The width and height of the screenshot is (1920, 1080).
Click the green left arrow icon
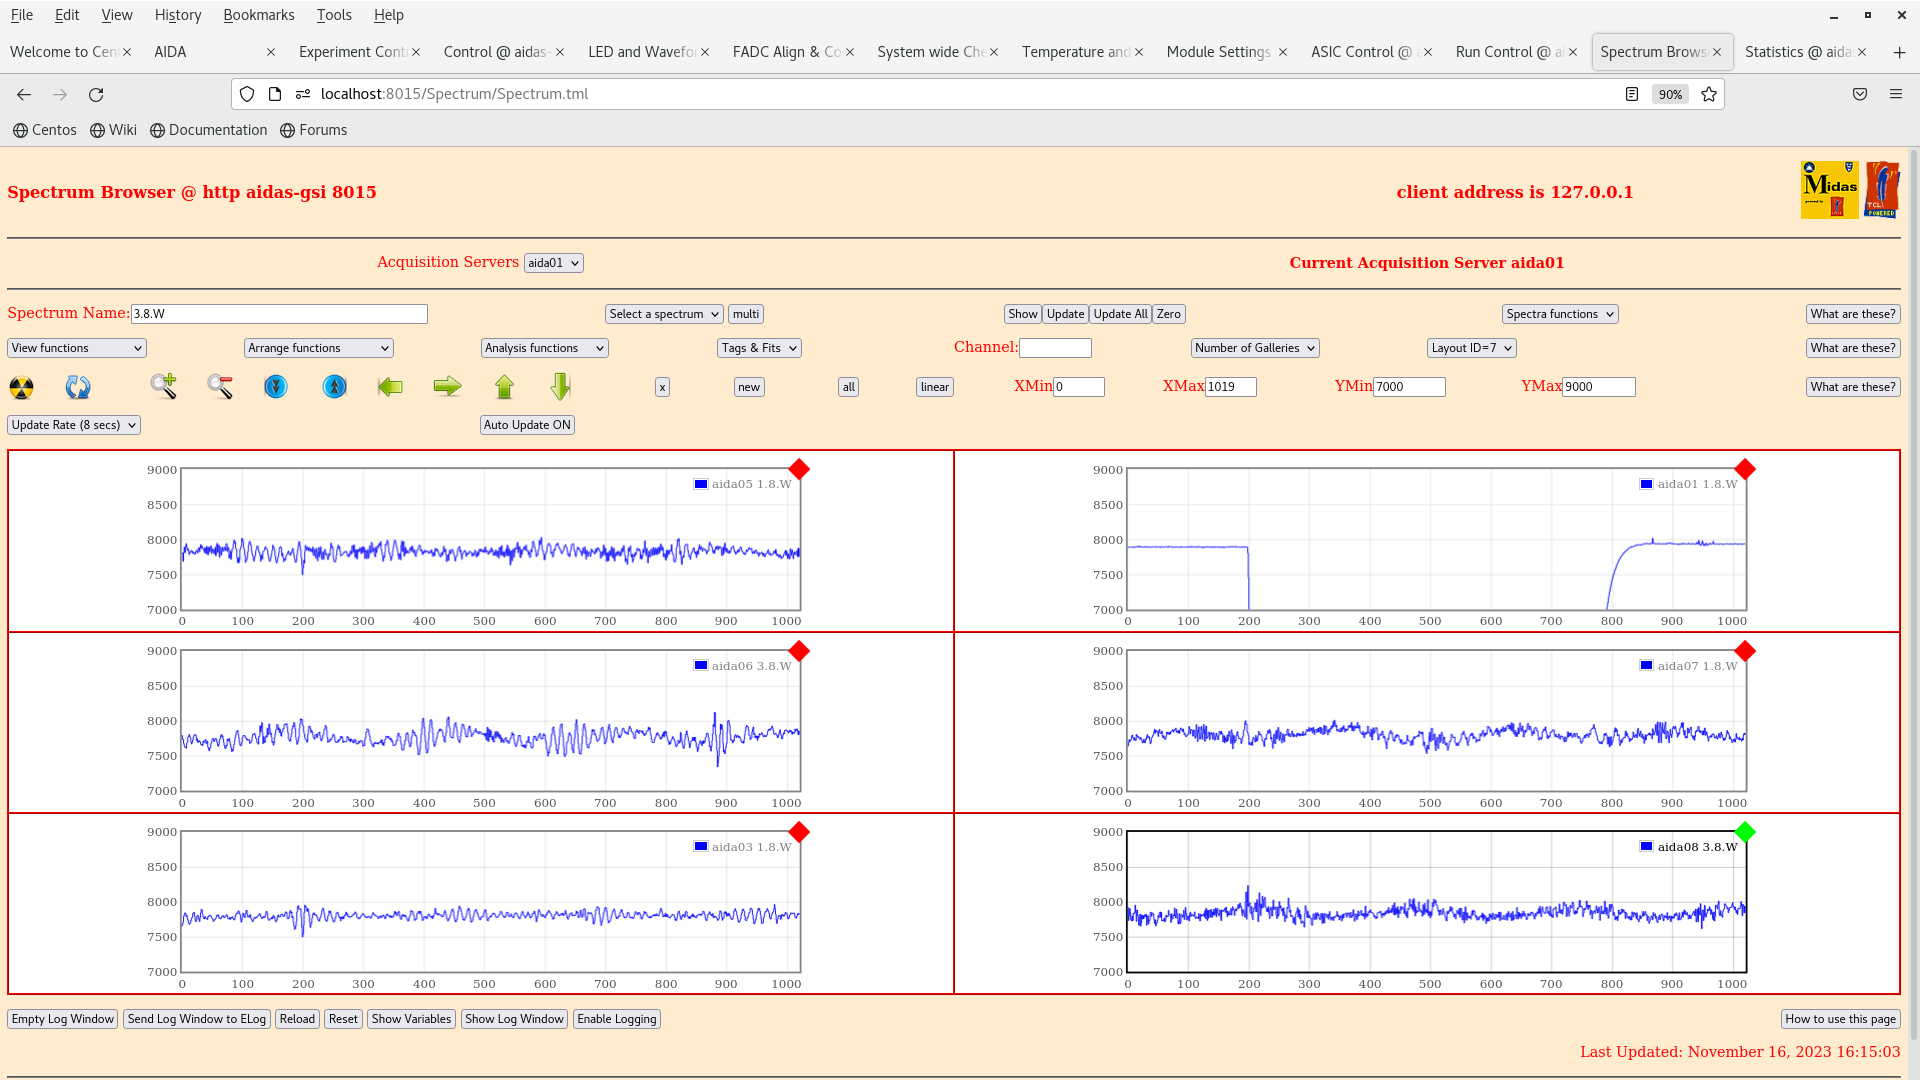click(390, 386)
